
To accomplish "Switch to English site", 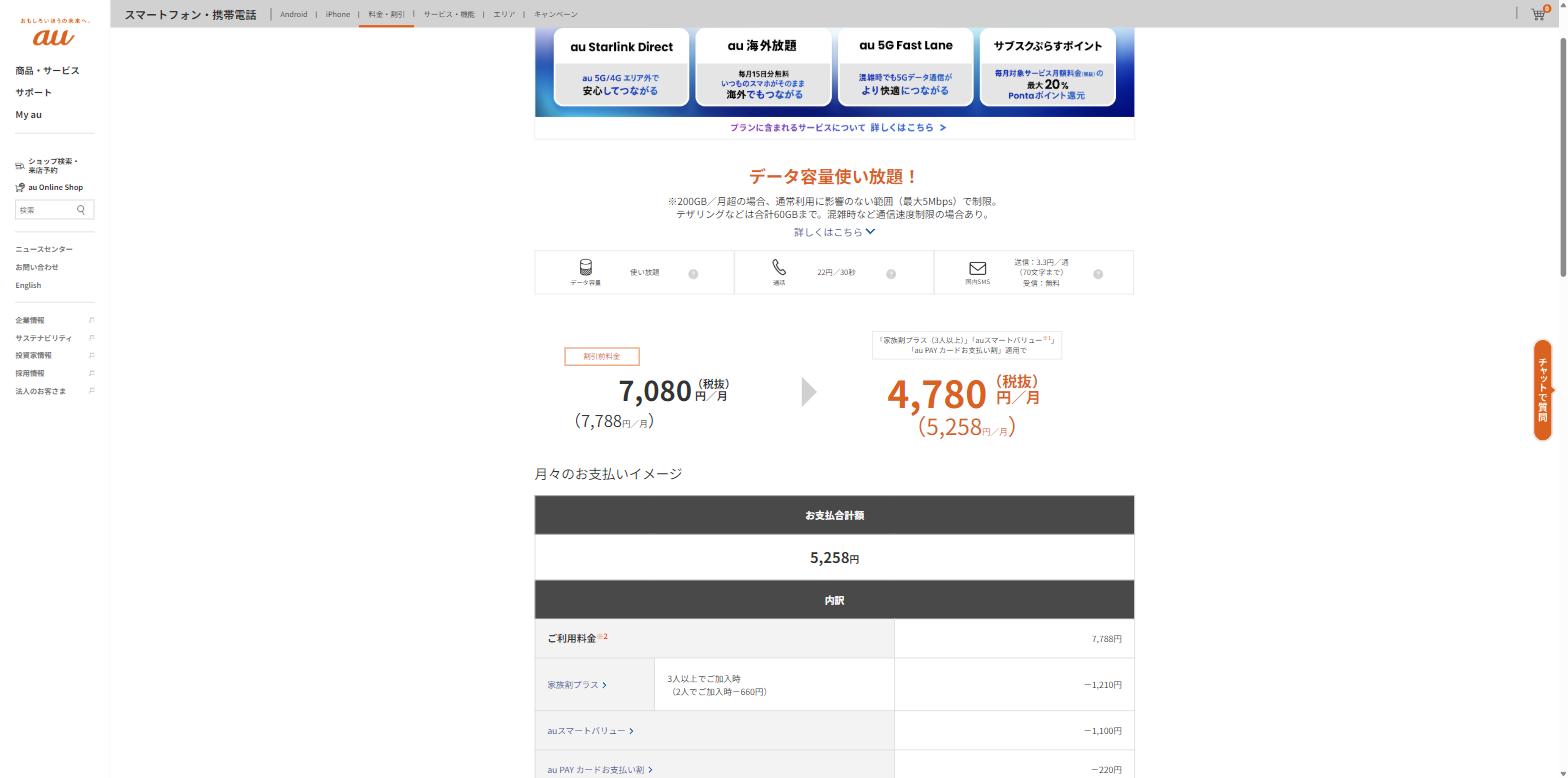I will pos(28,285).
